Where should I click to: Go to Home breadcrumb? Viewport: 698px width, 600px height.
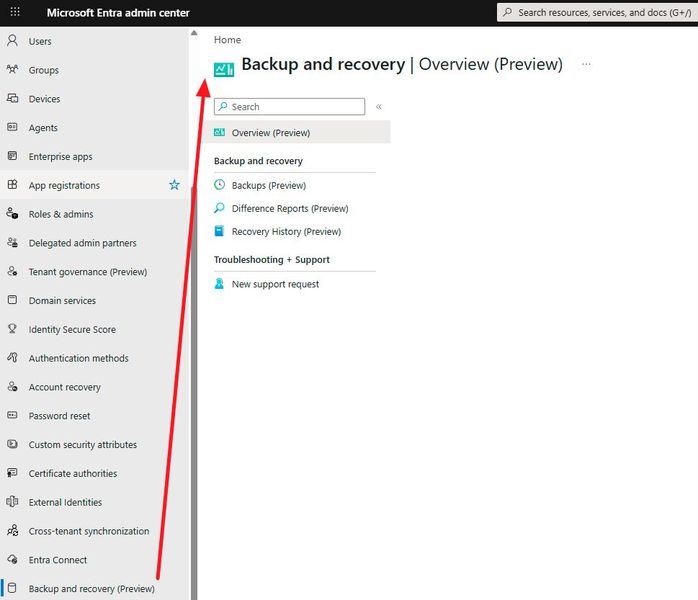tap(227, 40)
